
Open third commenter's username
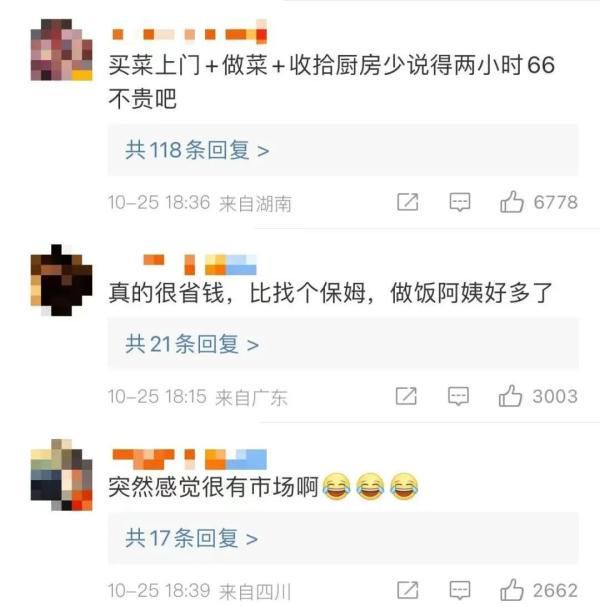point(189,459)
